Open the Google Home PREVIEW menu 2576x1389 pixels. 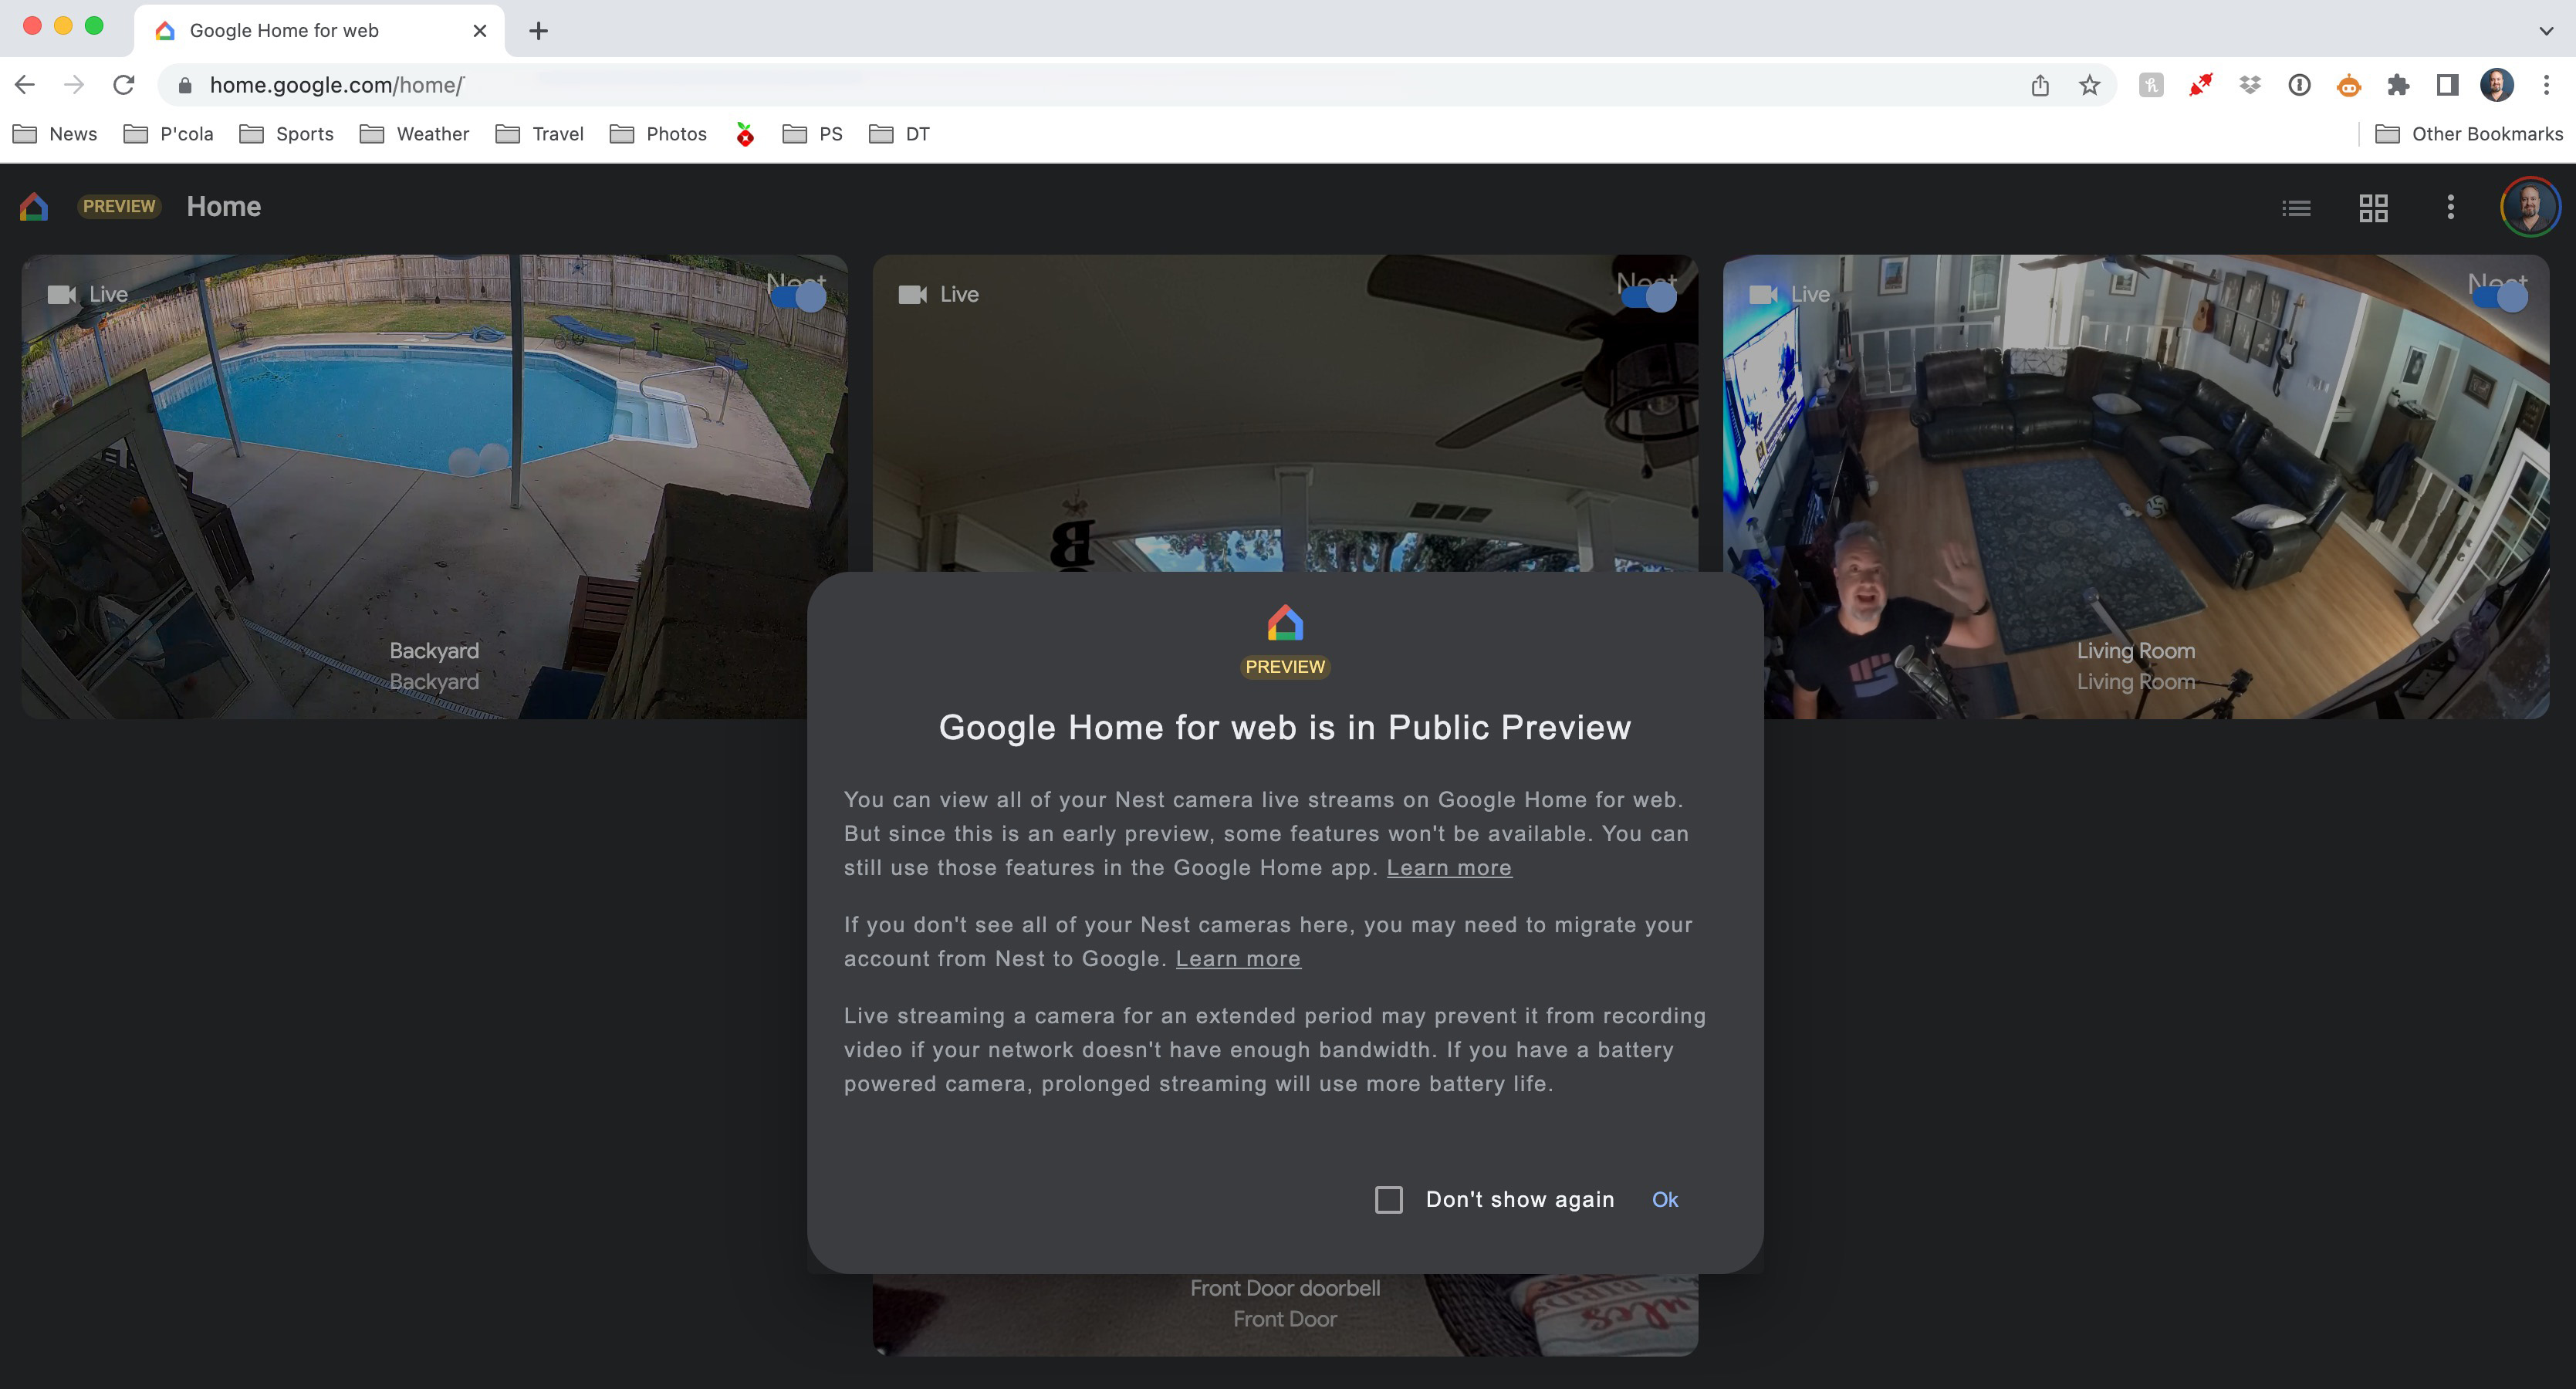pos(120,205)
